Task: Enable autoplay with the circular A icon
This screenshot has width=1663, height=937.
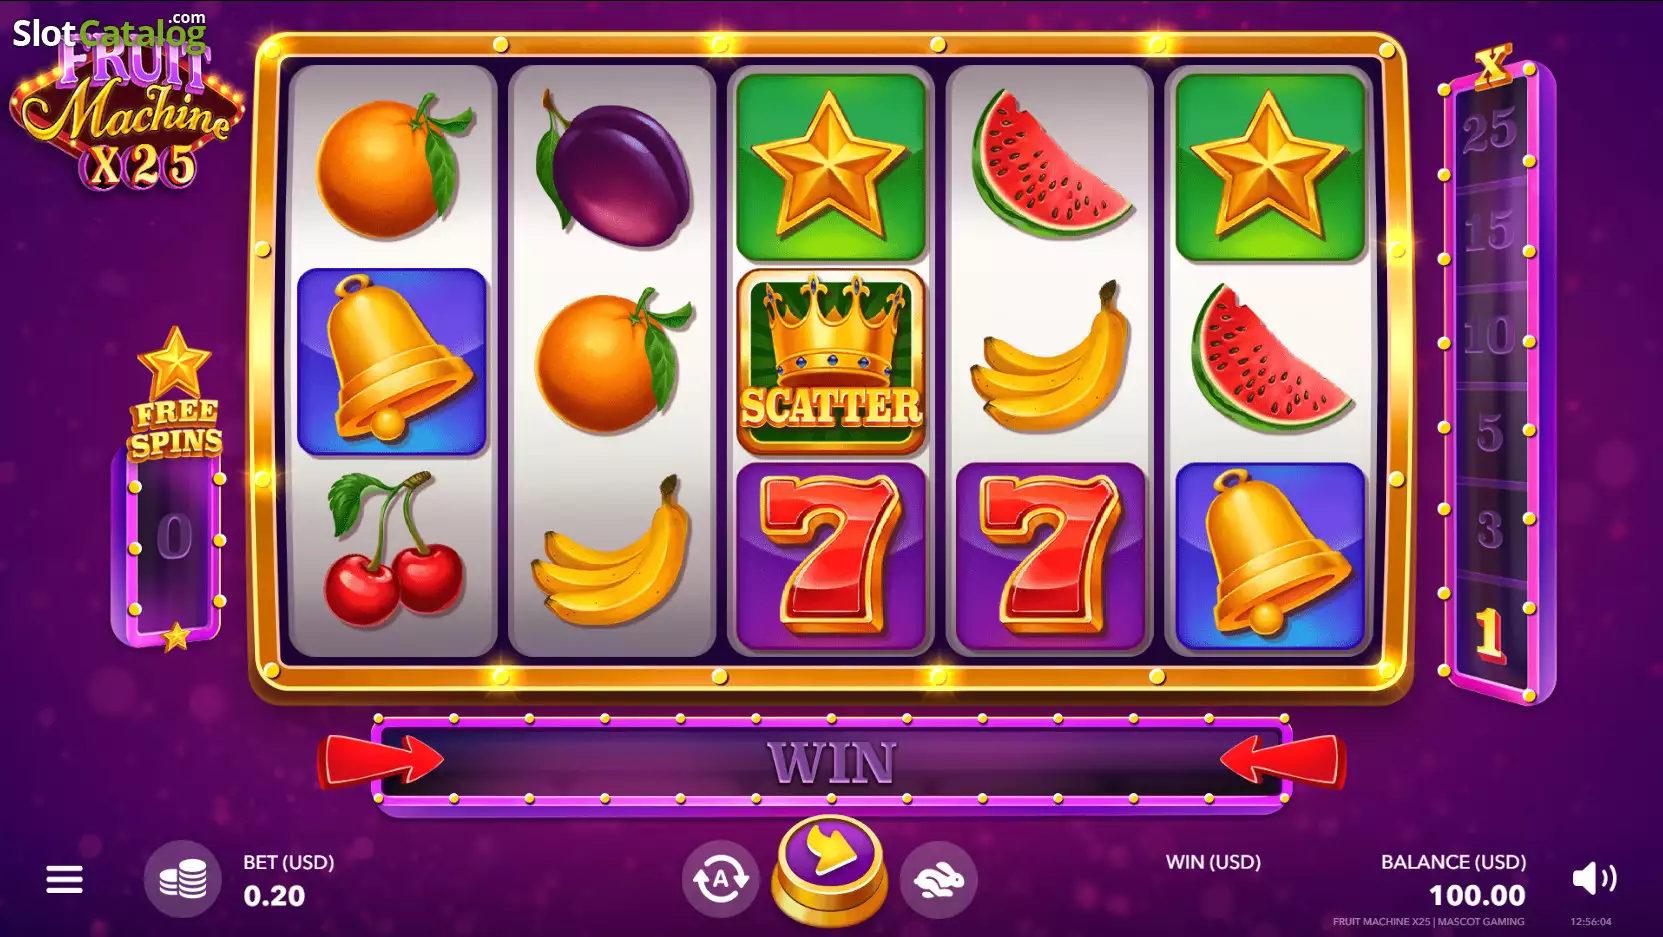Action: click(720, 880)
